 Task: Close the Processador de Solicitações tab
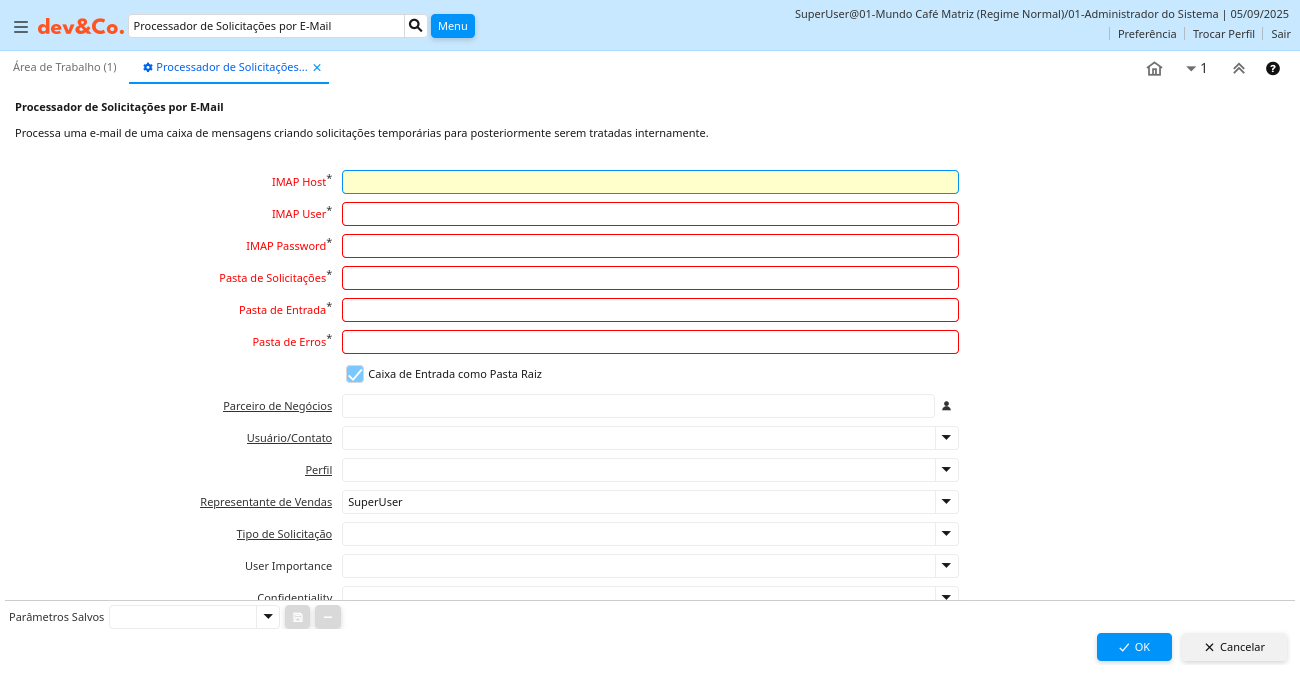point(317,68)
